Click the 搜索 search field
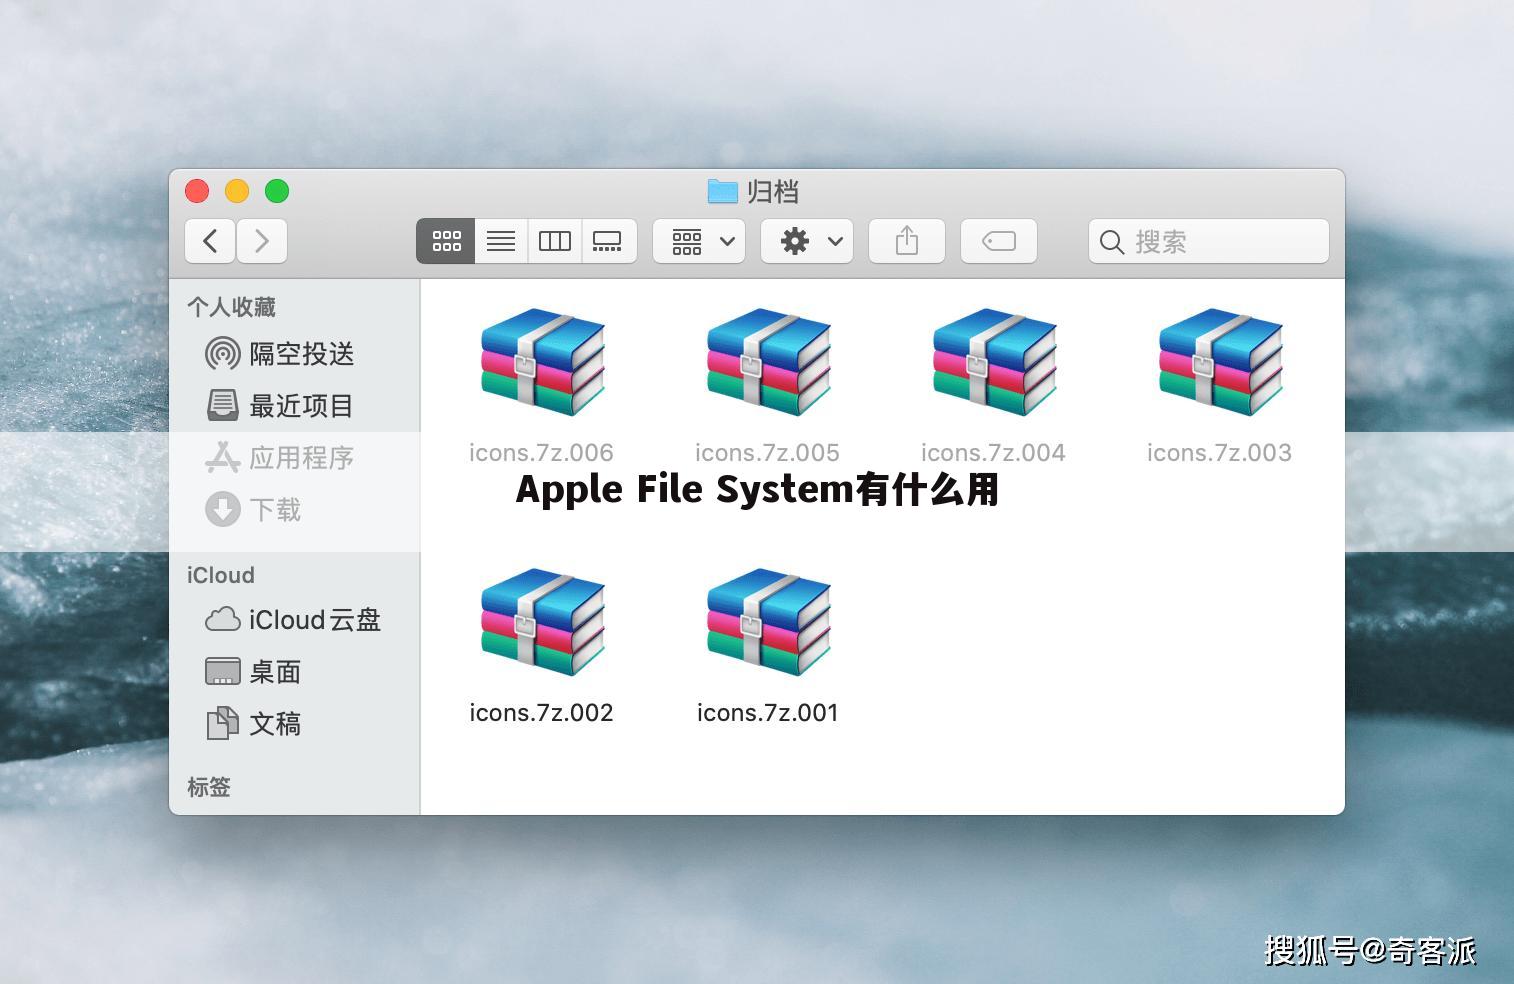The height and width of the screenshot is (984, 1514). (x=1209, y=241)
